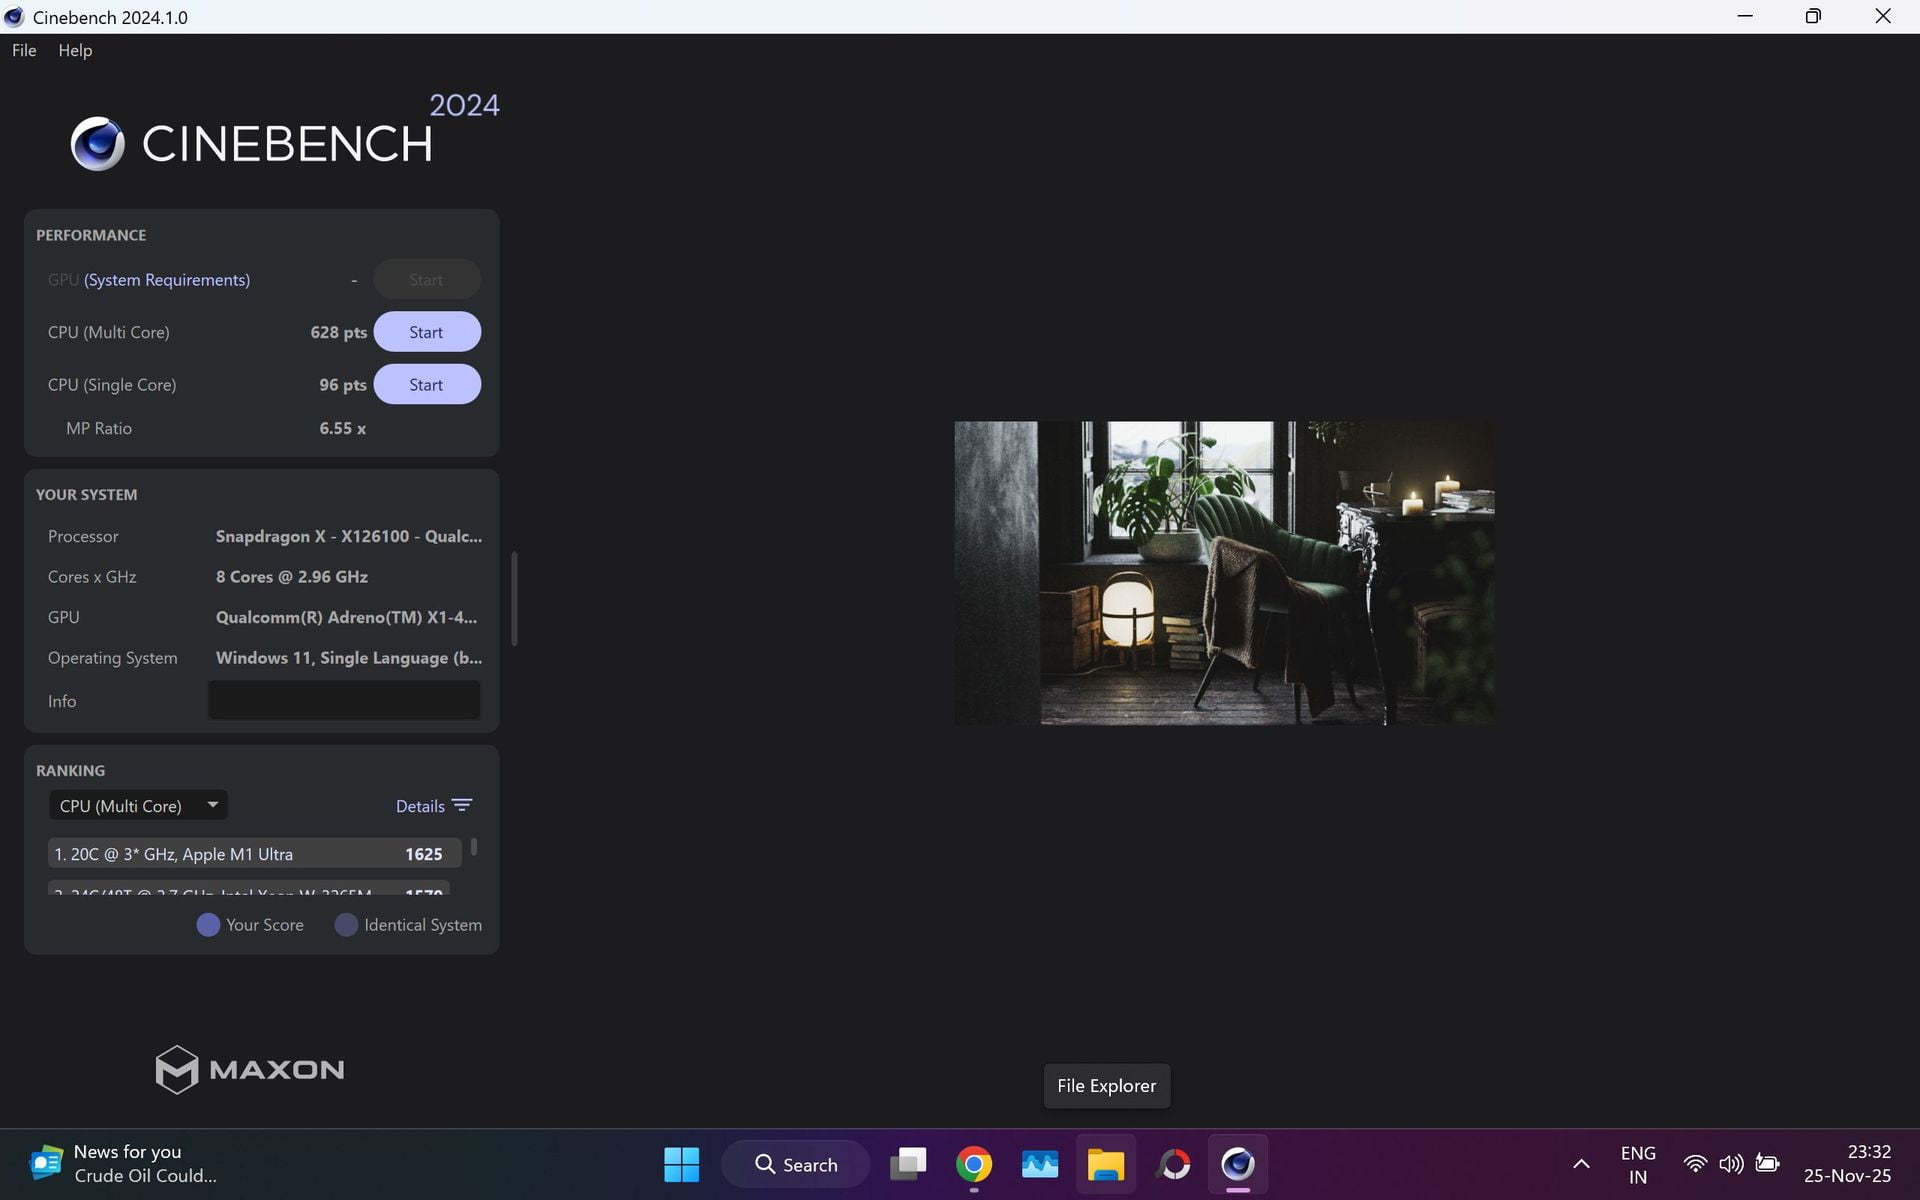Open the taskbar Search box
This screenshot has width=1920, height=1200.
pos(796,1164)
